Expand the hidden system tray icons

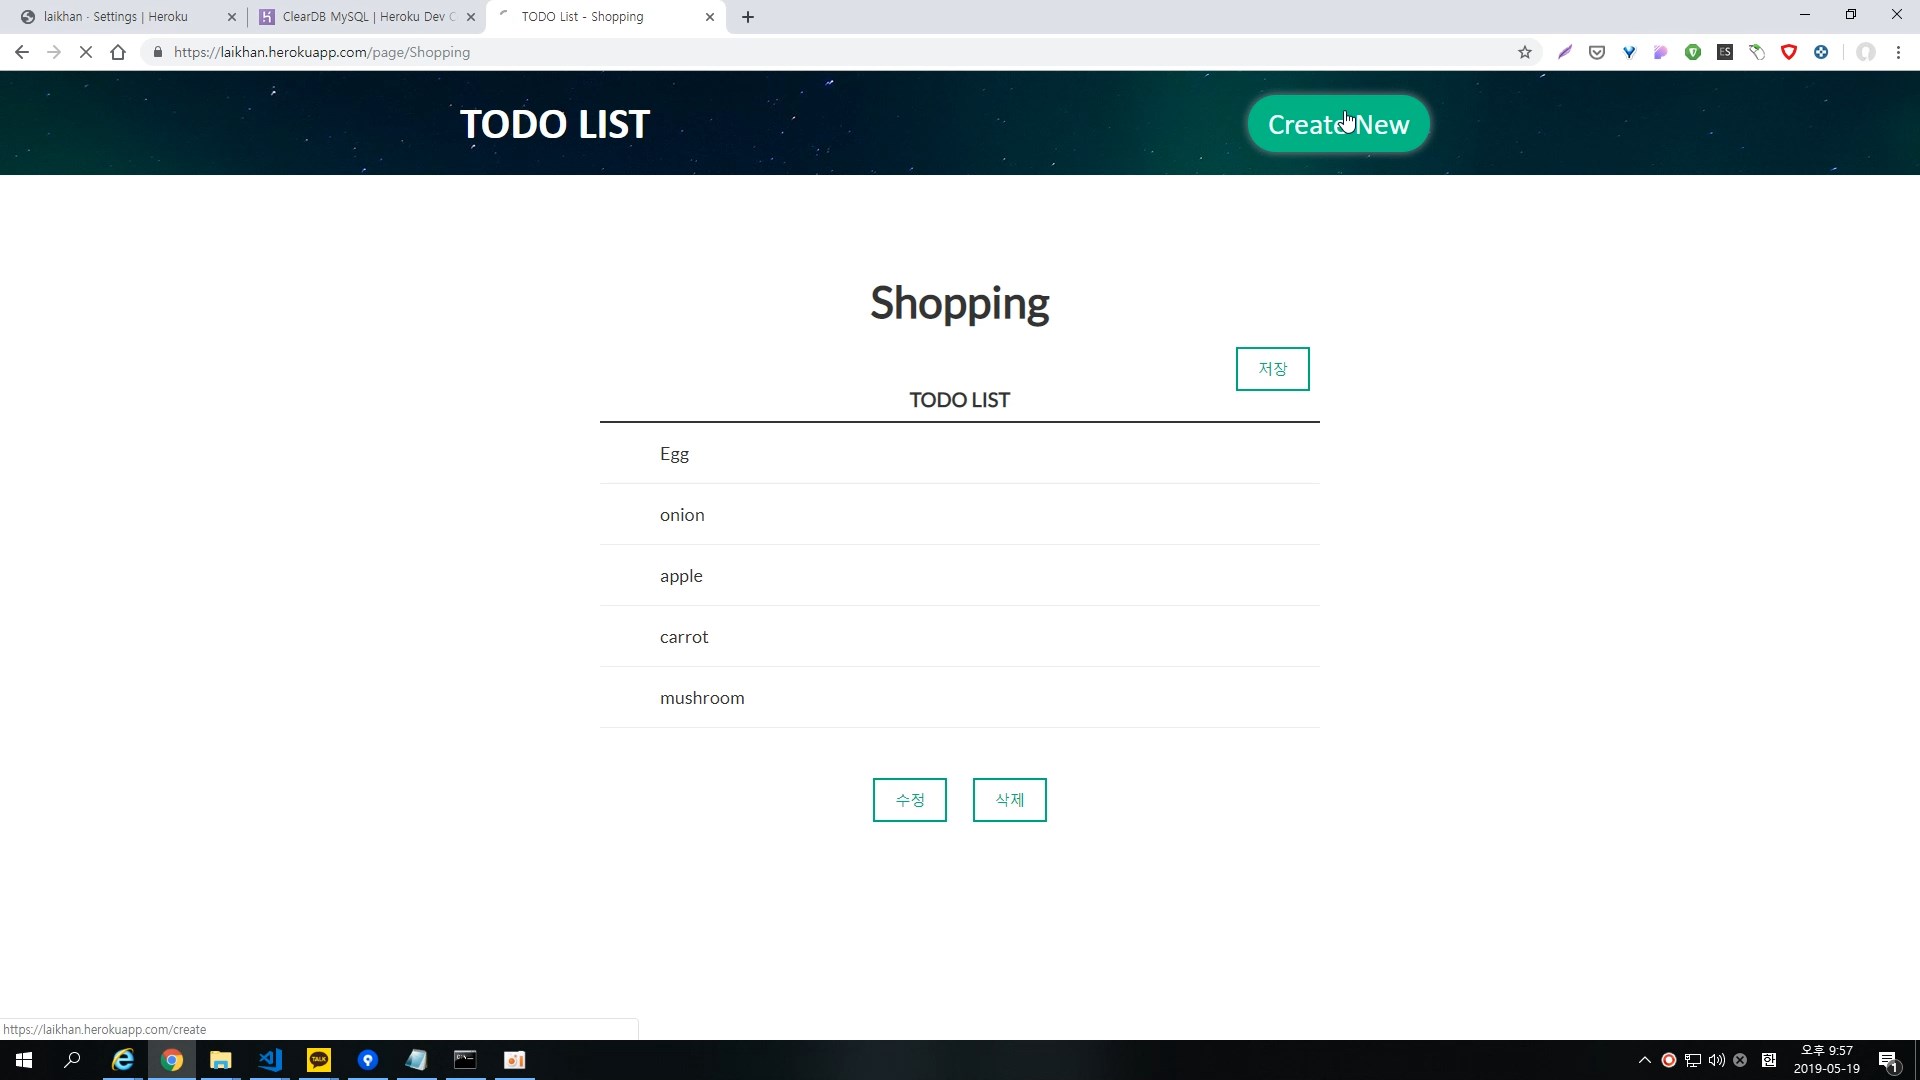1644,1060
